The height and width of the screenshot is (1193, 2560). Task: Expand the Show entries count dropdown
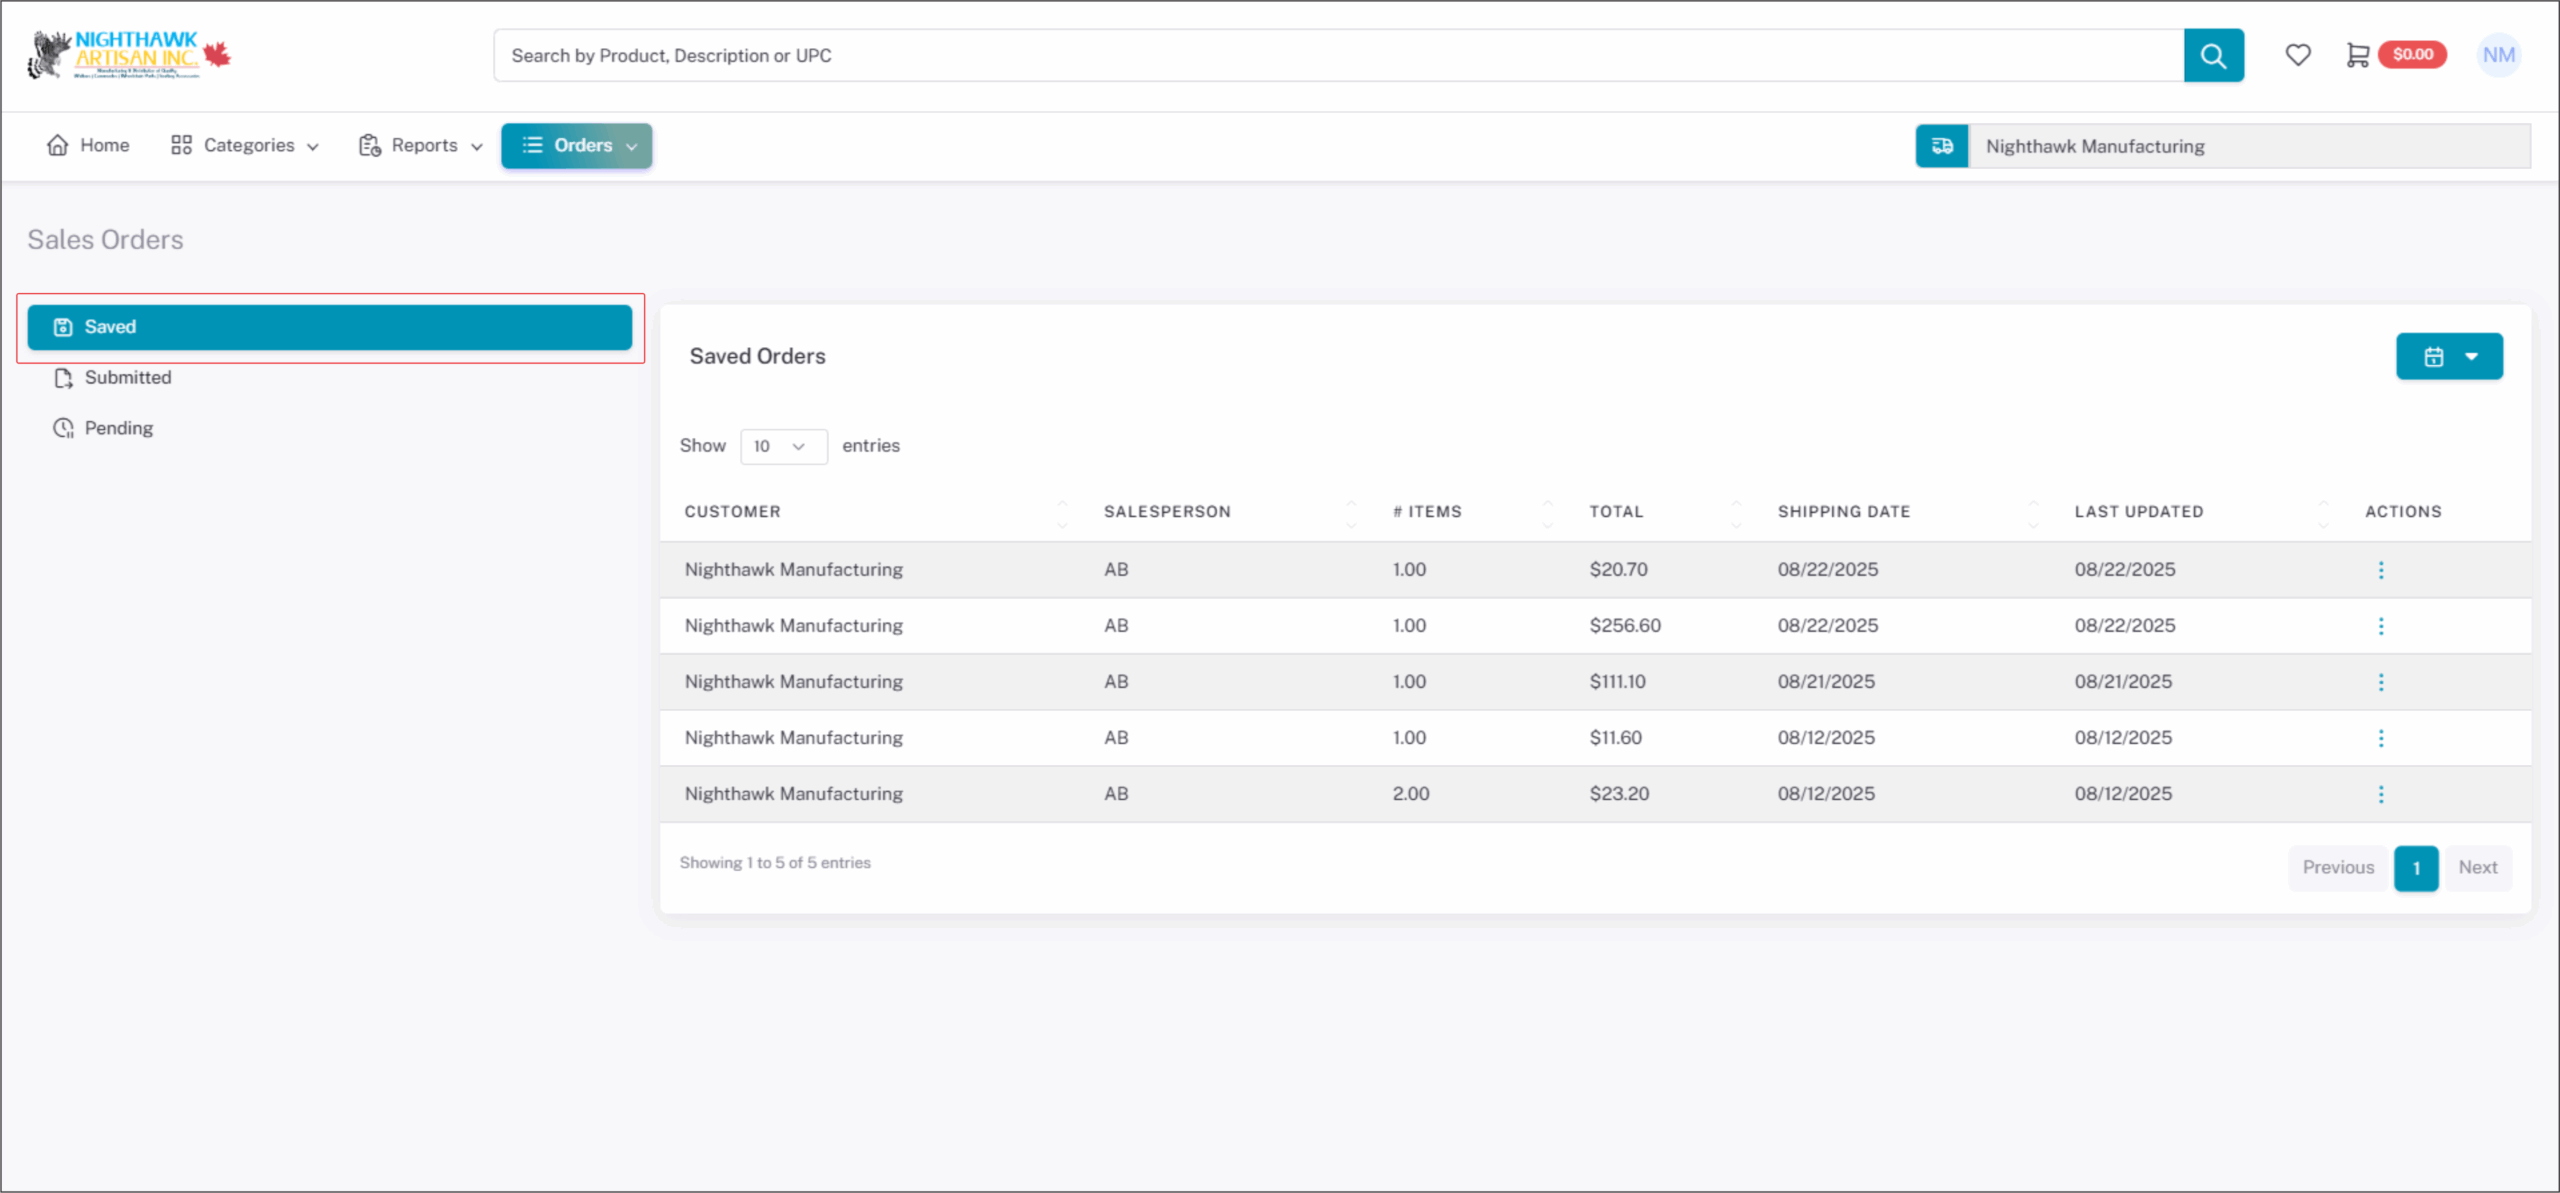(x=782, y=447)
